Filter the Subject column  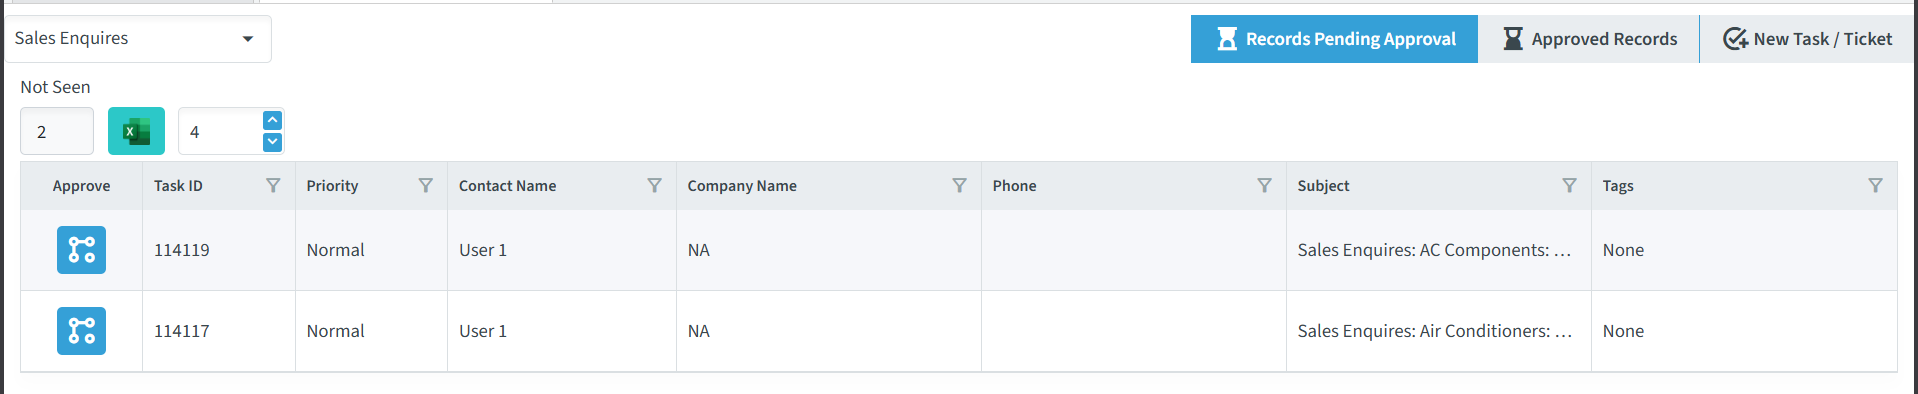[x=1570, y=185]
